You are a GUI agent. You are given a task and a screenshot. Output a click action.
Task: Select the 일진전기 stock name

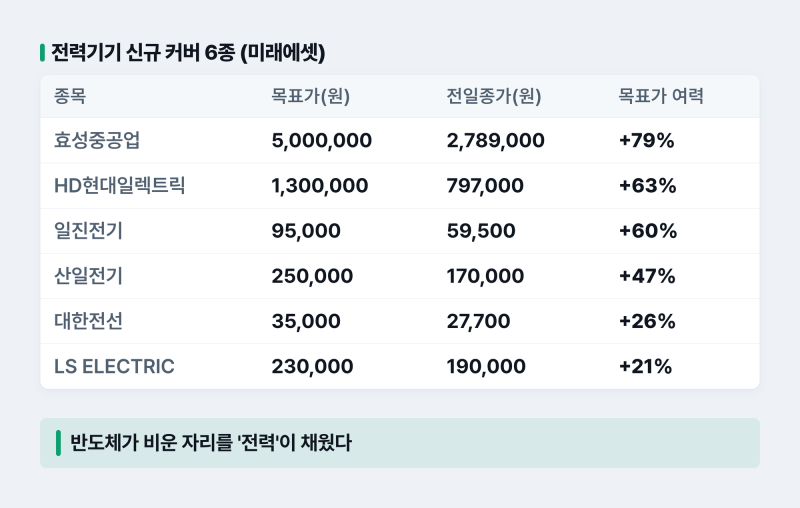(x=88, y=231)
